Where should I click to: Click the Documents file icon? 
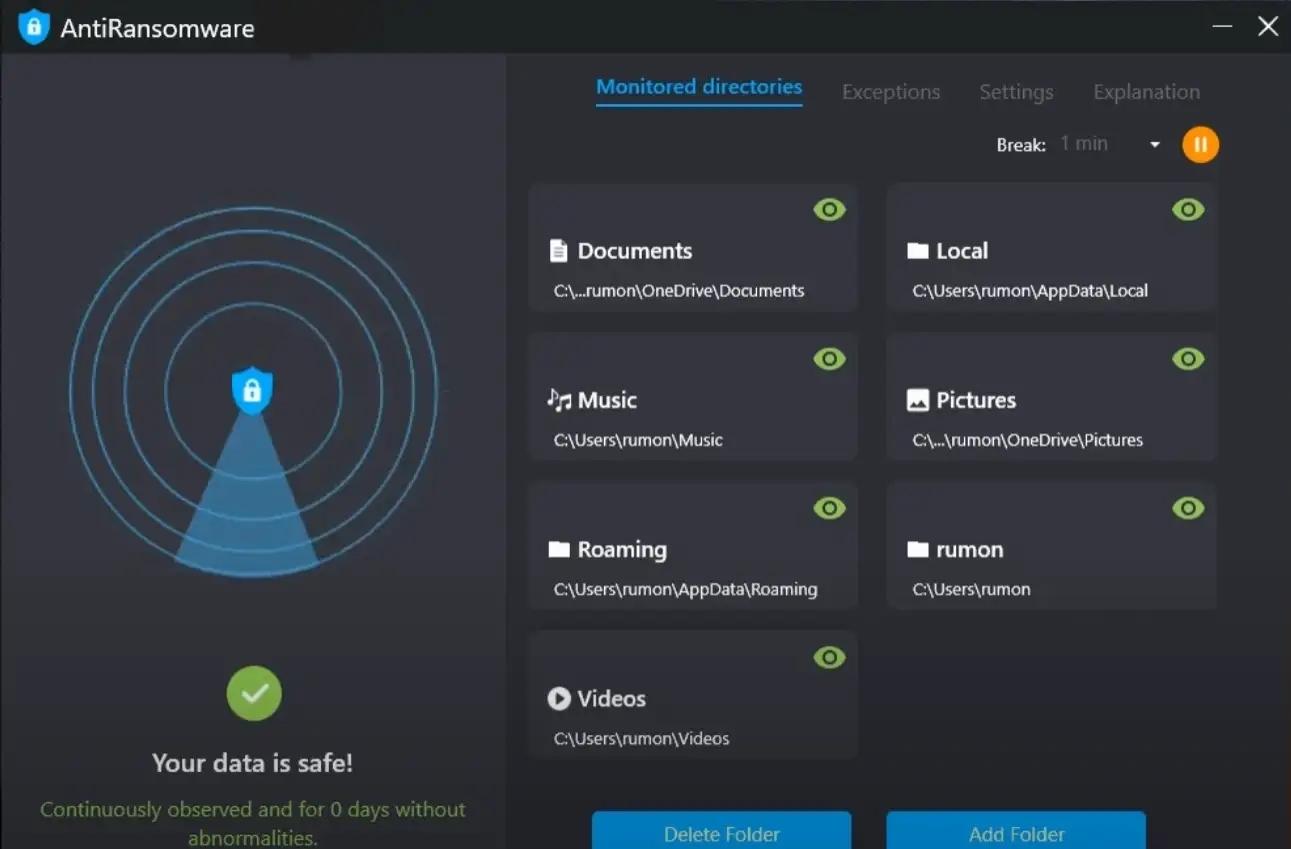(559, 251)
